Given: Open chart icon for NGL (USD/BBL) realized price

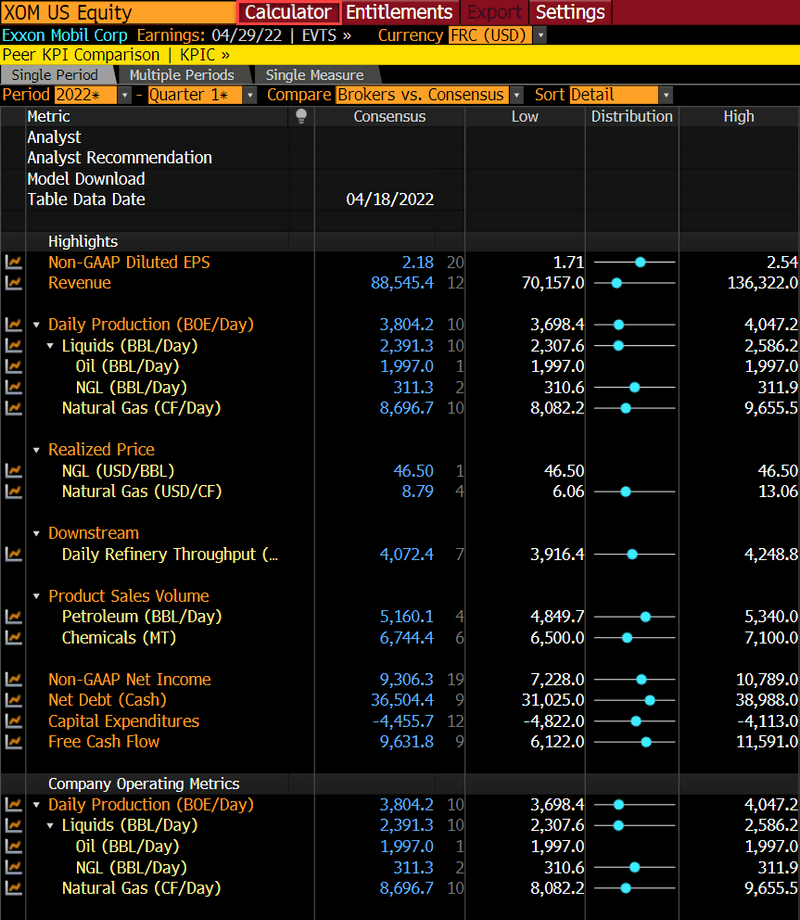Looking at the screenshot, I should [x=13, y=471].
